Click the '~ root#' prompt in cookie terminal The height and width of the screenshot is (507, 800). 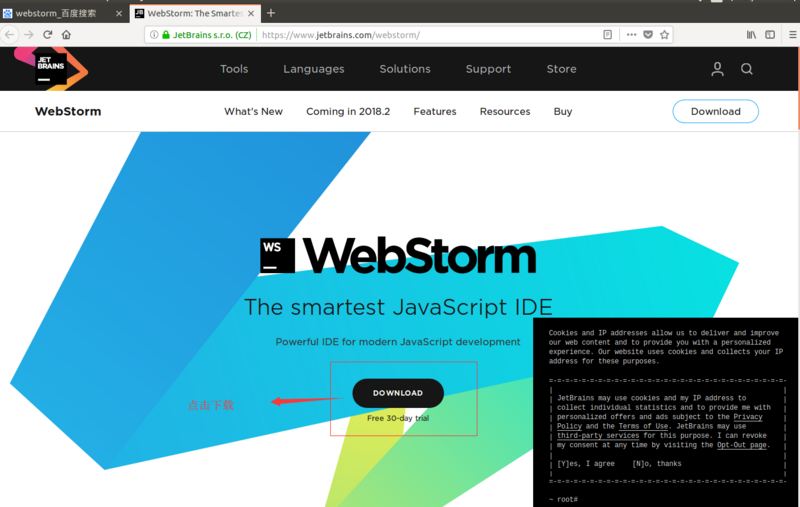(x=563, y=499)
